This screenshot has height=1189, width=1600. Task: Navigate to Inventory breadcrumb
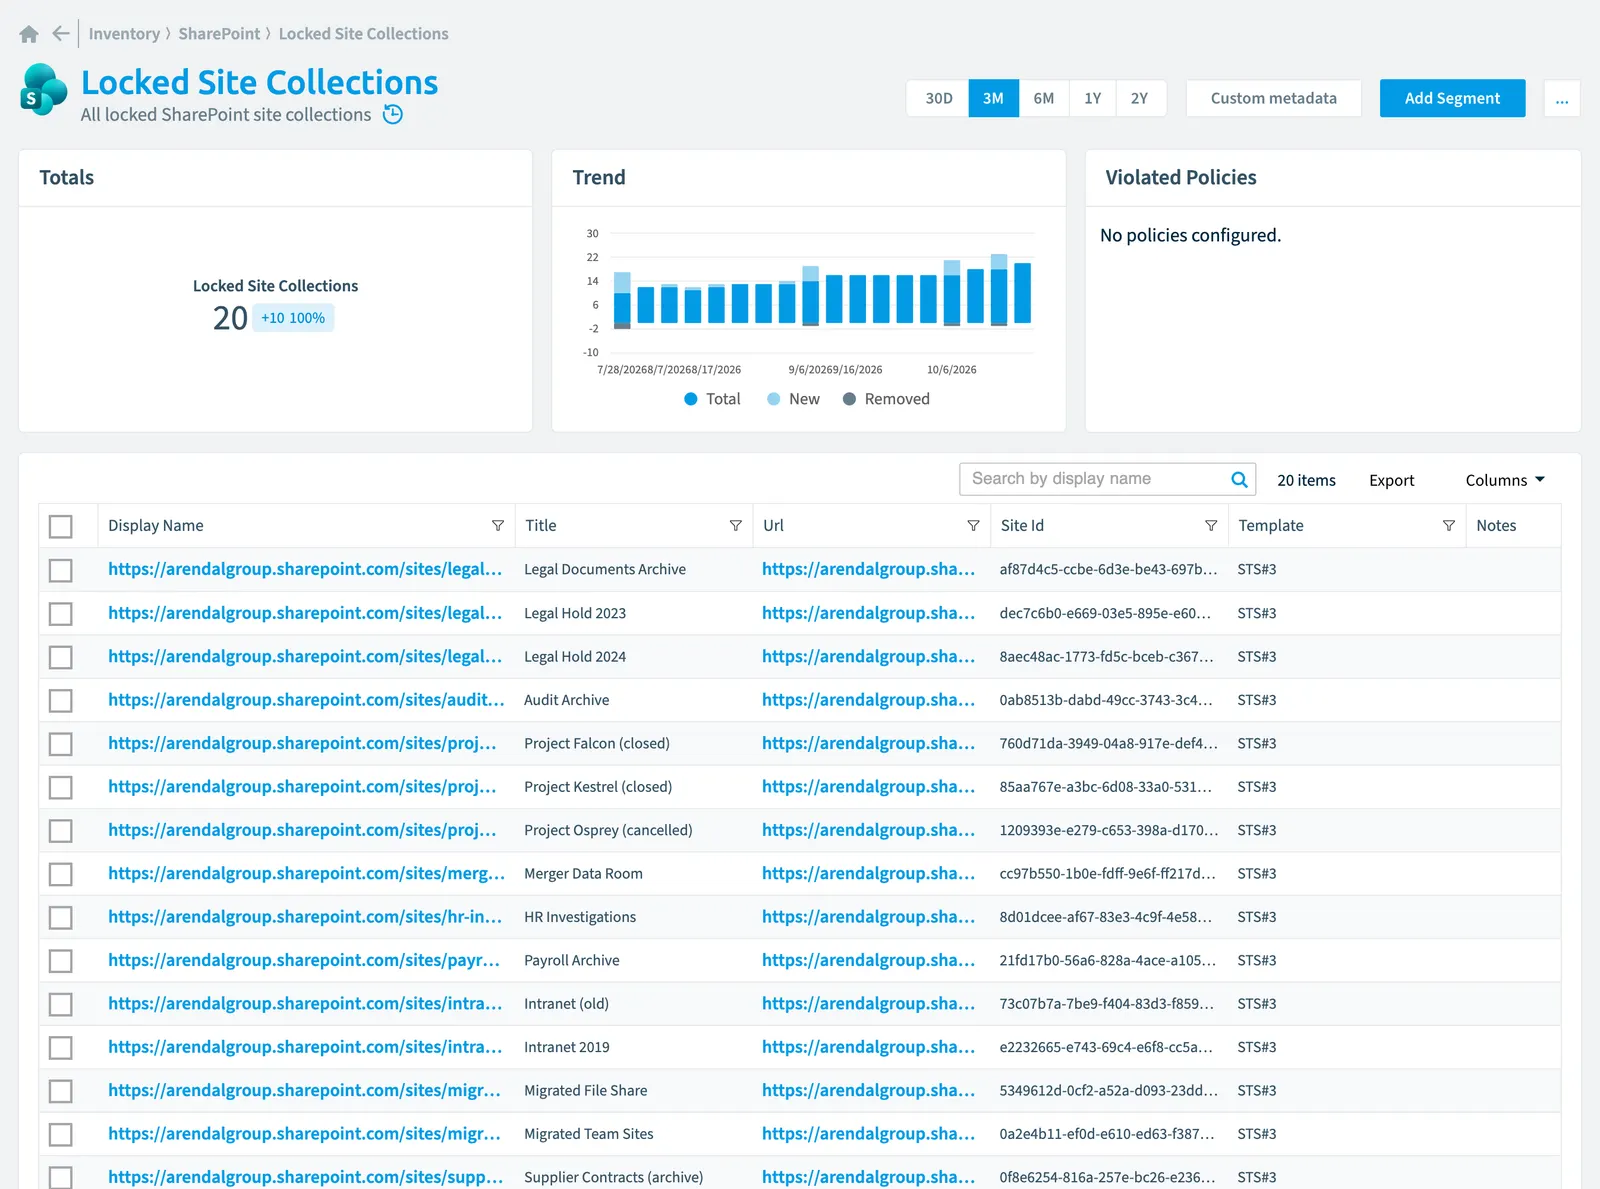pos(124,34)
